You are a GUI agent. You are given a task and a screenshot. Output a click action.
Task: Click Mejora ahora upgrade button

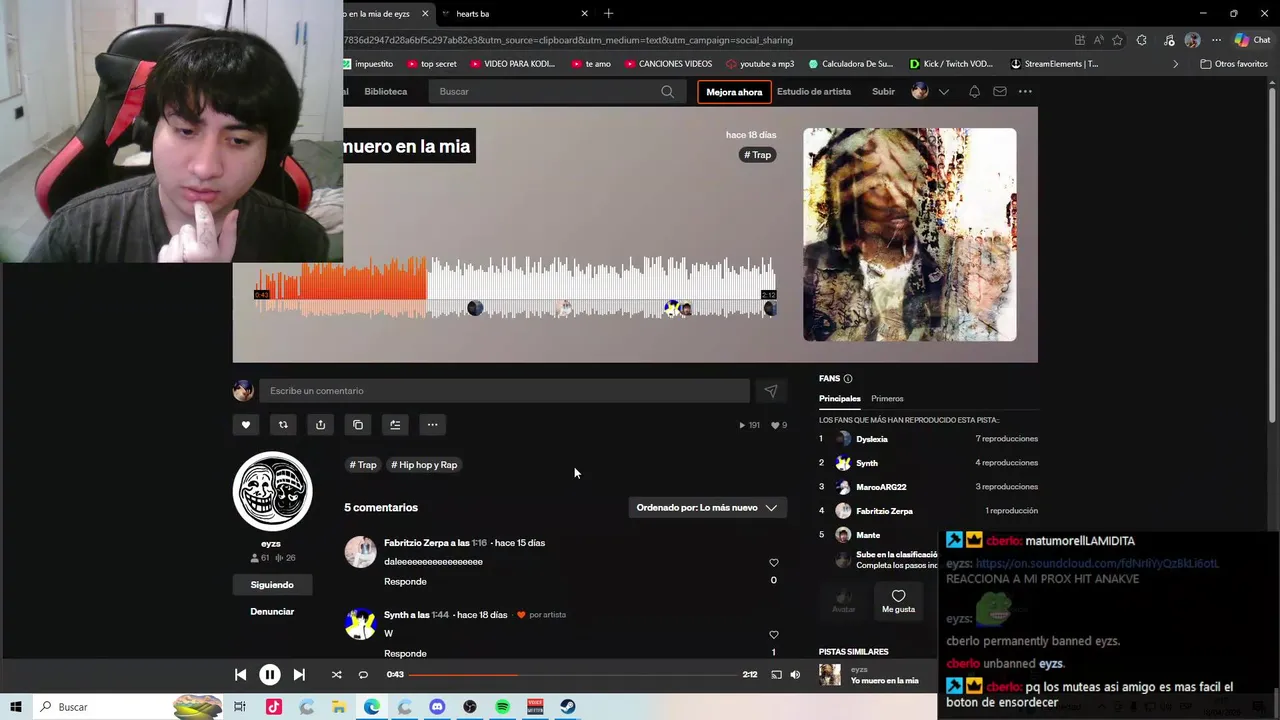coord(734,92)
